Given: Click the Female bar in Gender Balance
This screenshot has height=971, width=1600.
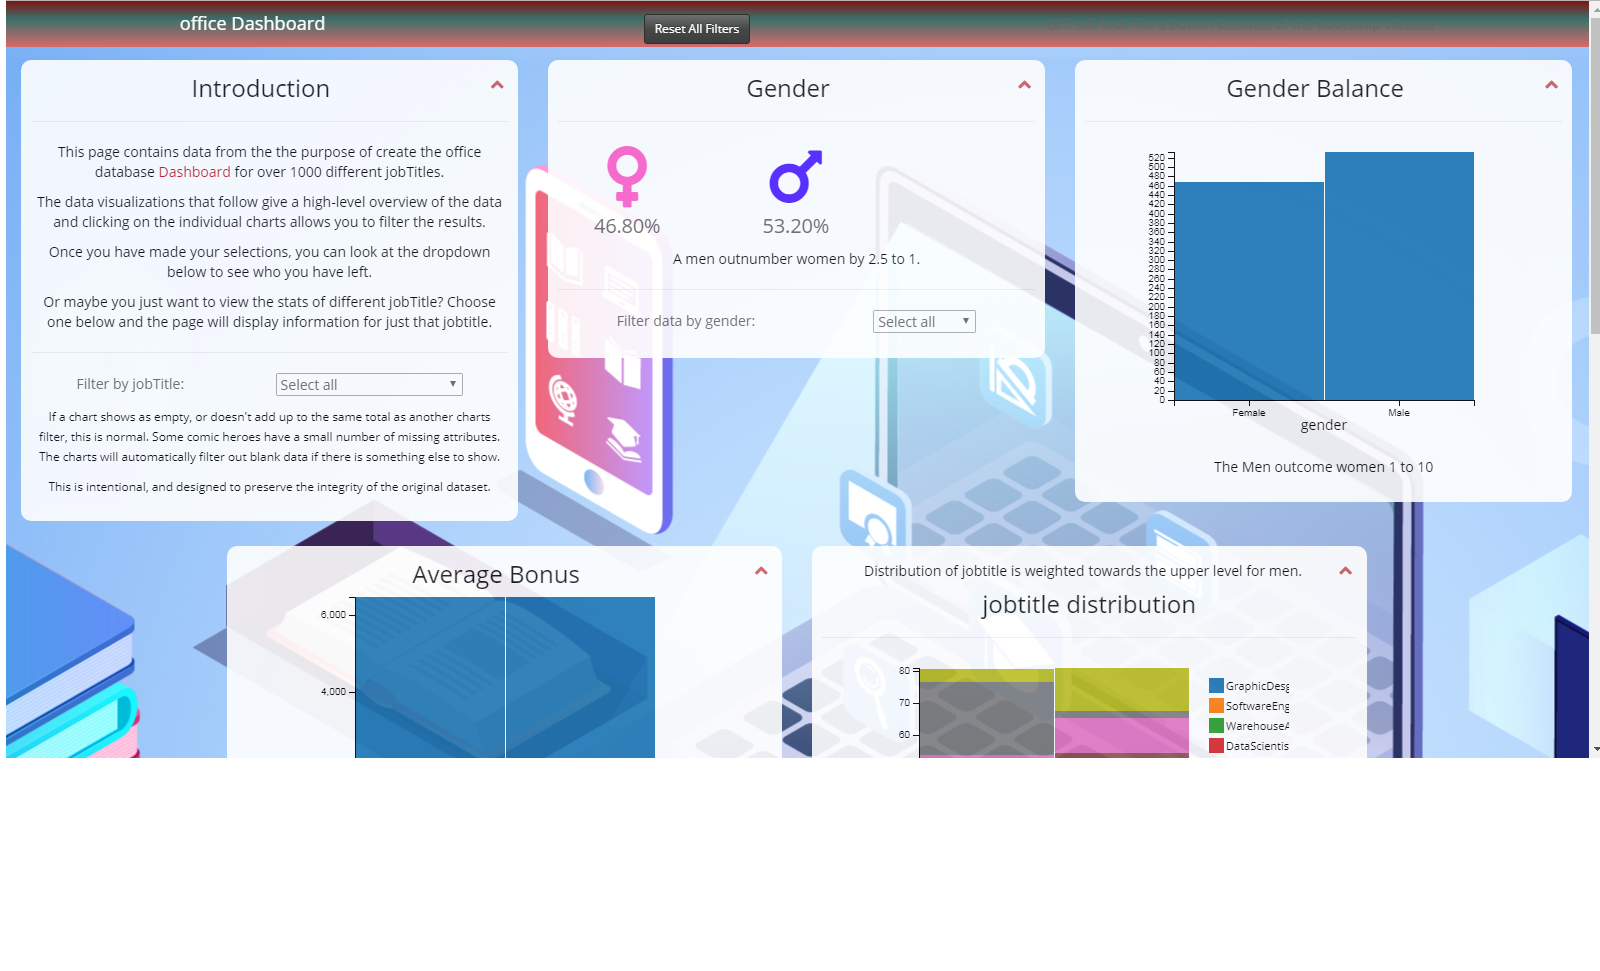Looking at the screenshot, I should click(x=1250, y=291).
